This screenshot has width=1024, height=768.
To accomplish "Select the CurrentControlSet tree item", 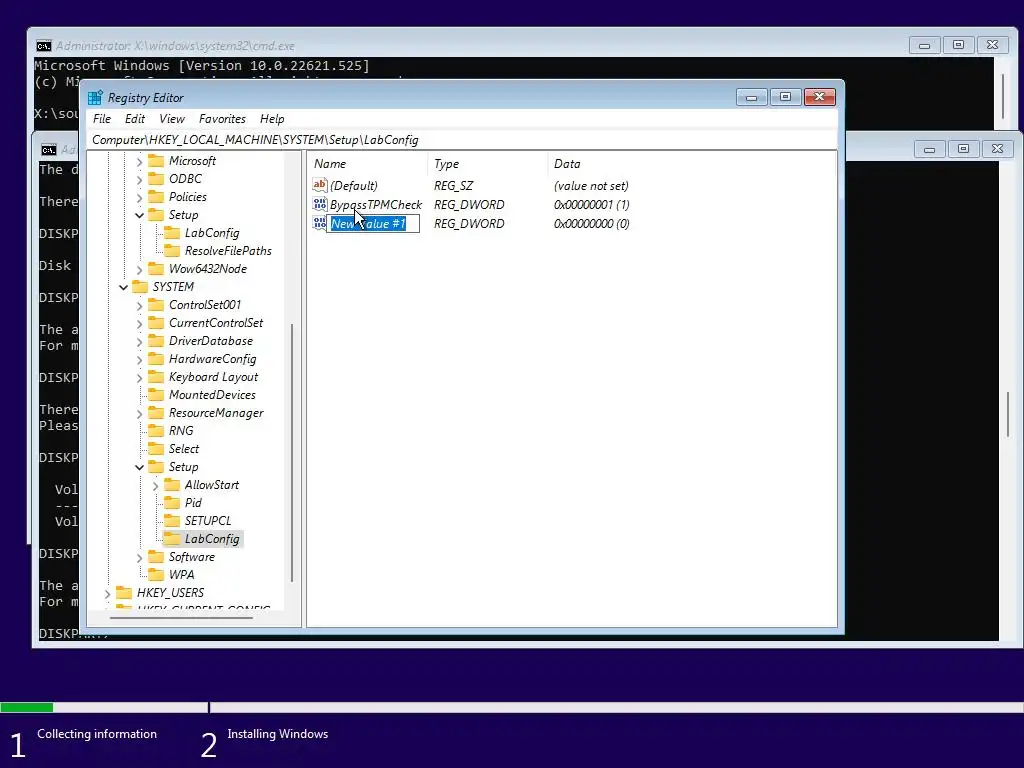I will pos(216,323).
